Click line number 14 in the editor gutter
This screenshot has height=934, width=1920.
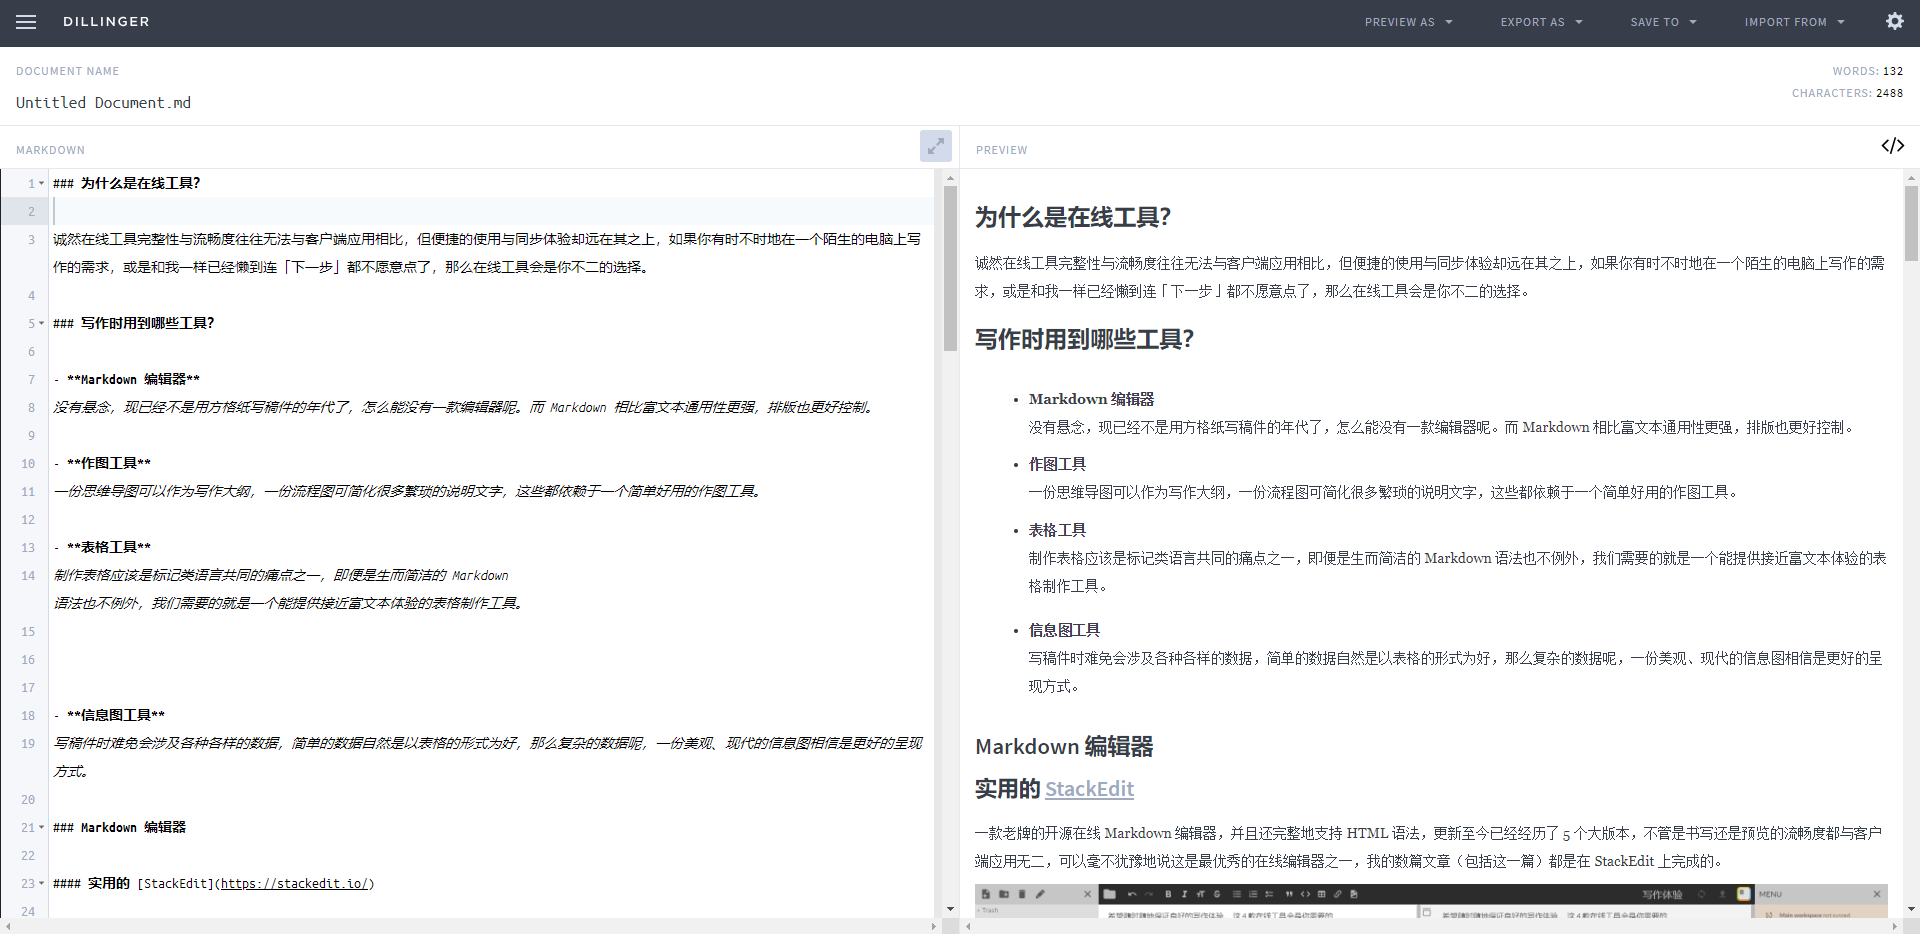[x=28, y=576]
